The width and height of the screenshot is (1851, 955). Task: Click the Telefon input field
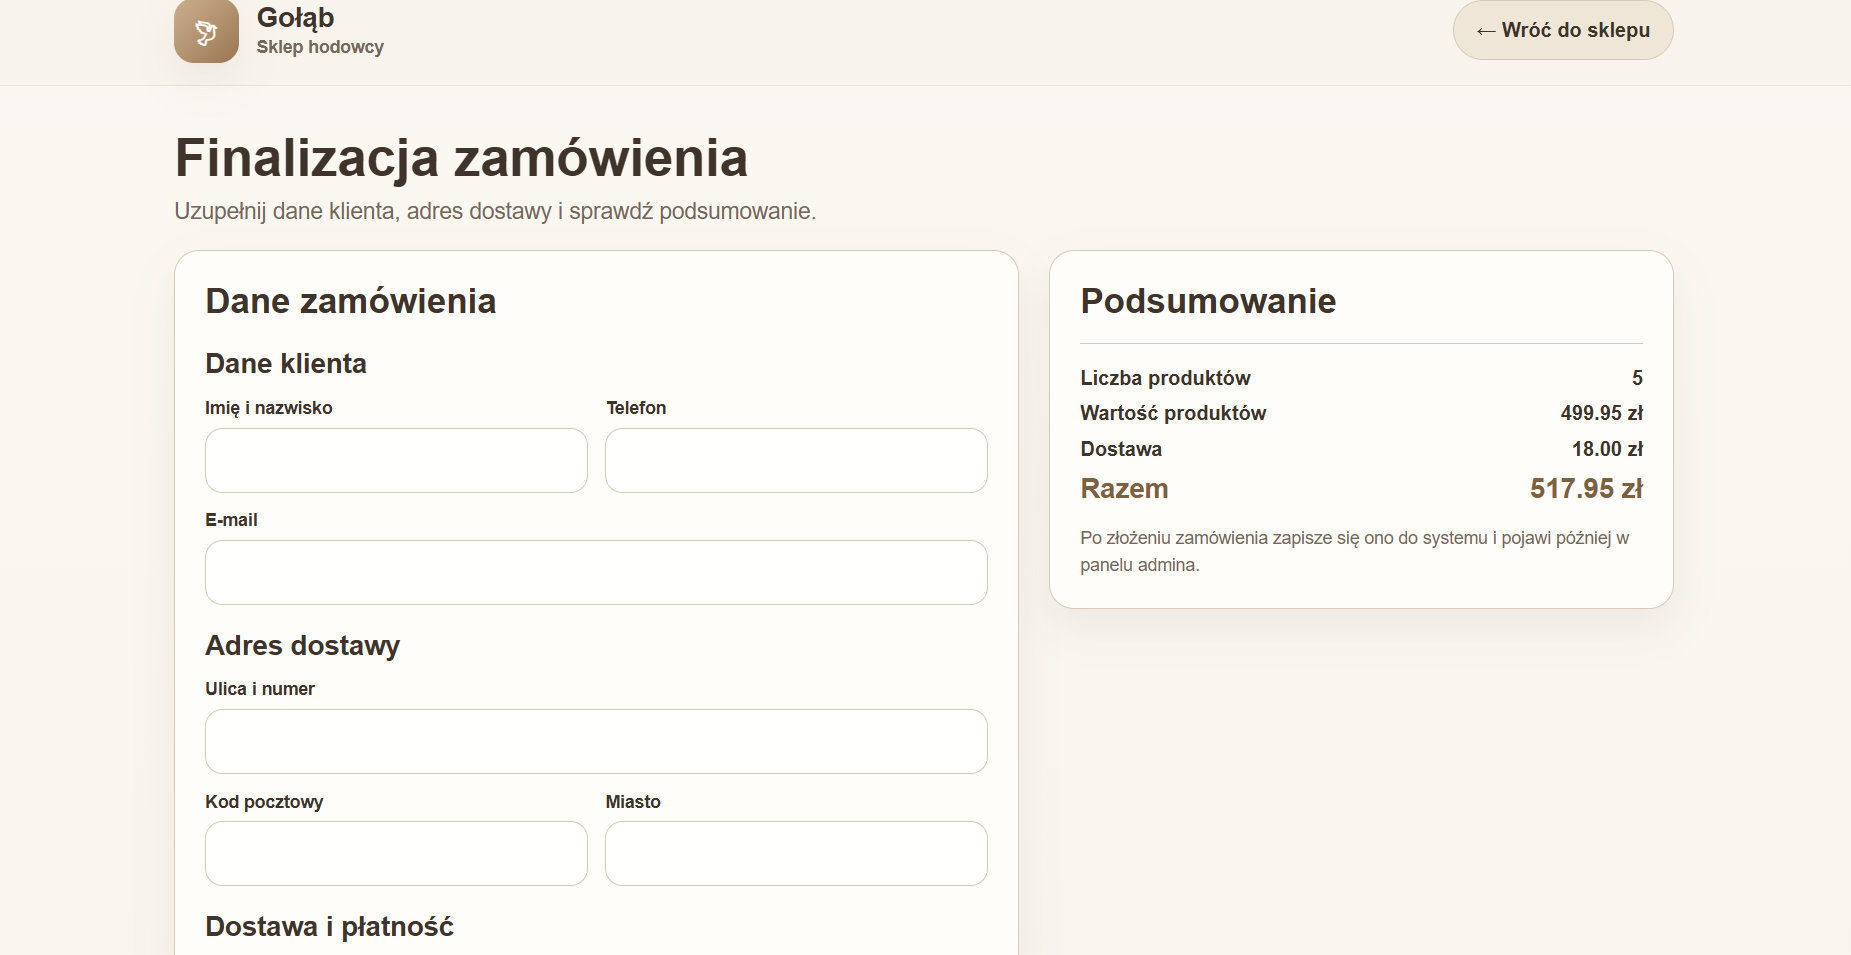pyautogui.click(x=795, y=460)
